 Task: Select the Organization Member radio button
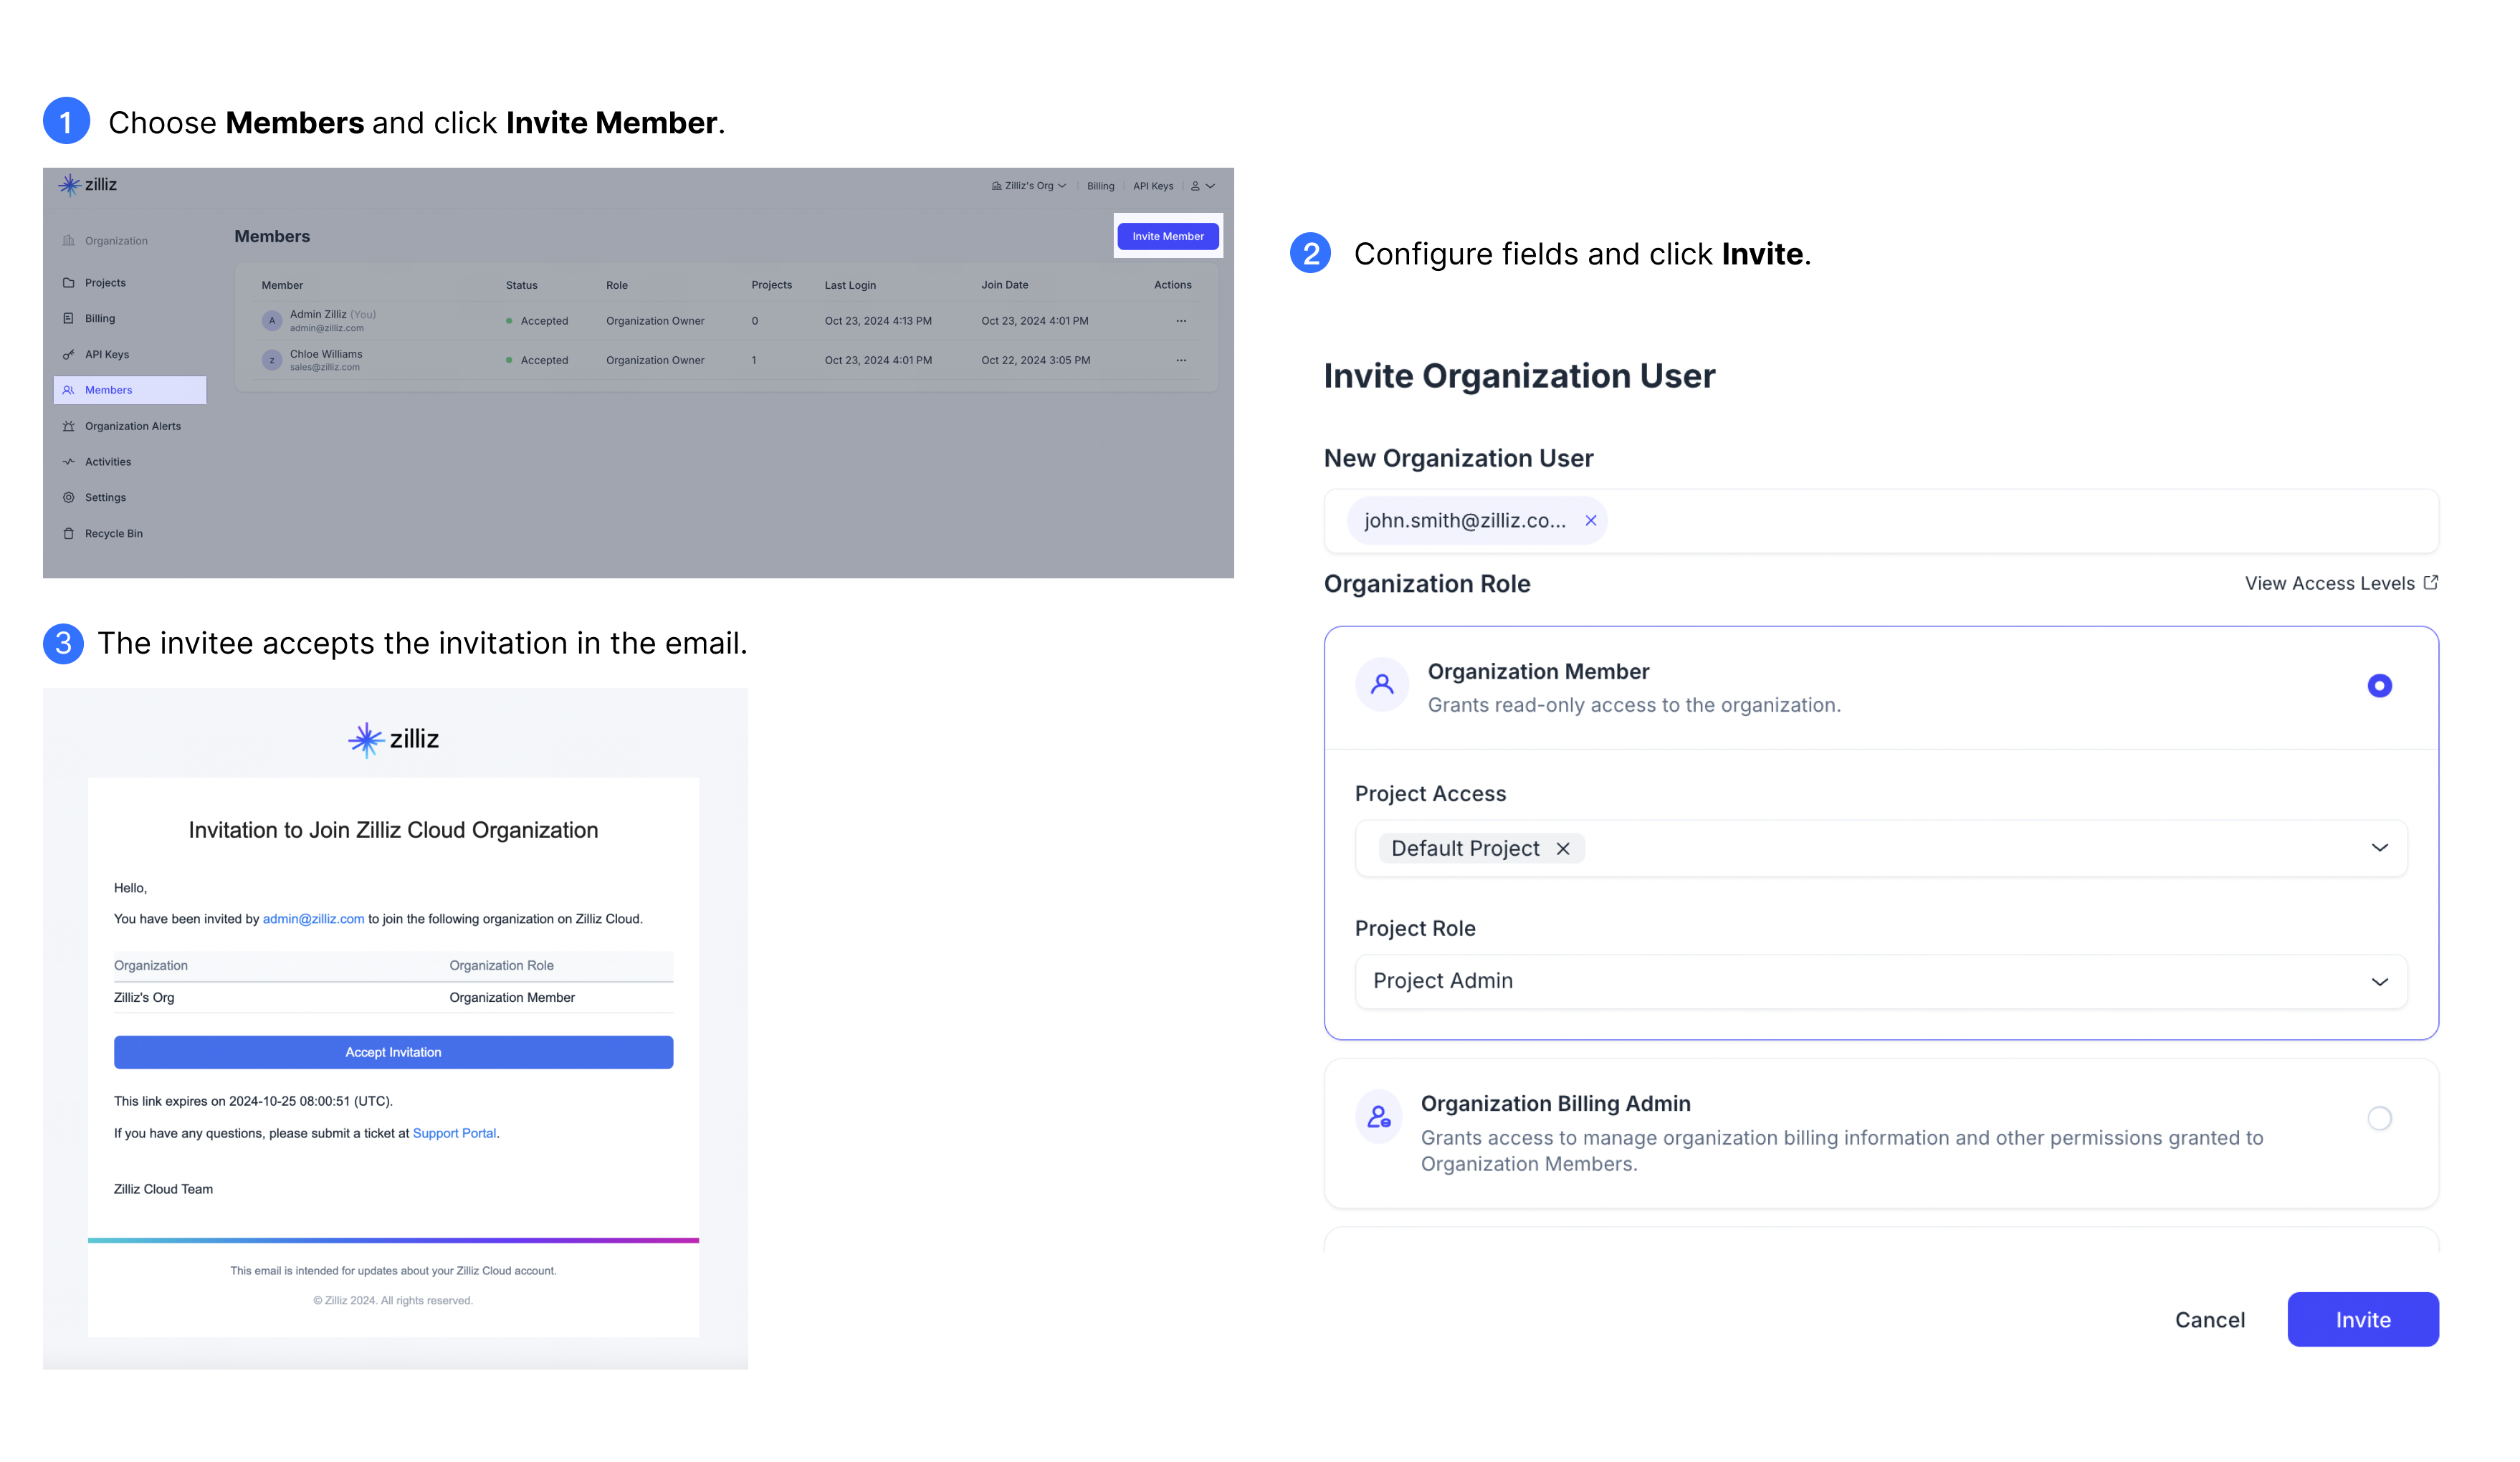pyautogui.click(x=2380, y=685)
